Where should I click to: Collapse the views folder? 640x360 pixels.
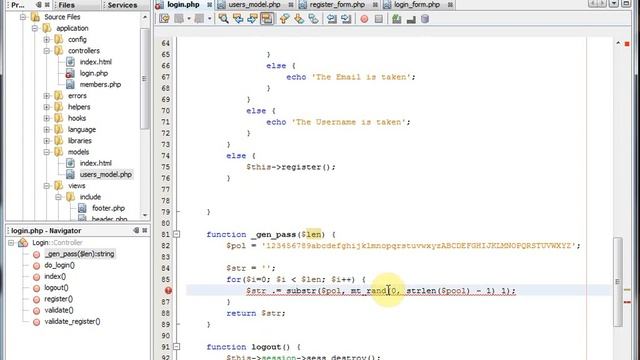47,186
